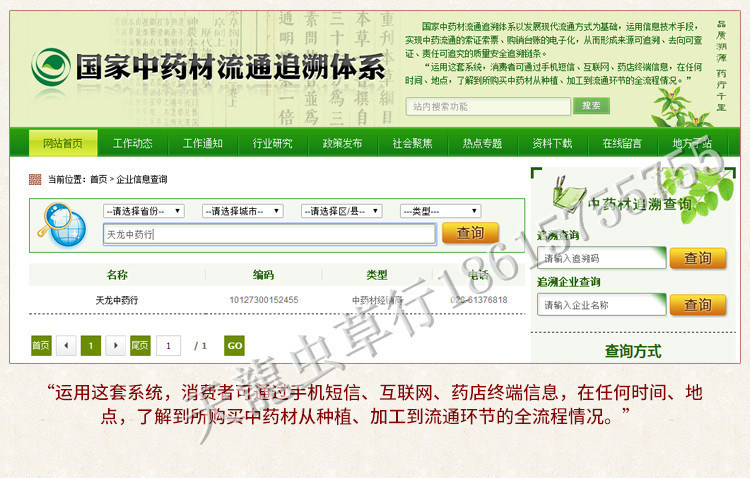
Task: Open the 请选择城市 city dropdown
Action: click(x=242, y=211)
